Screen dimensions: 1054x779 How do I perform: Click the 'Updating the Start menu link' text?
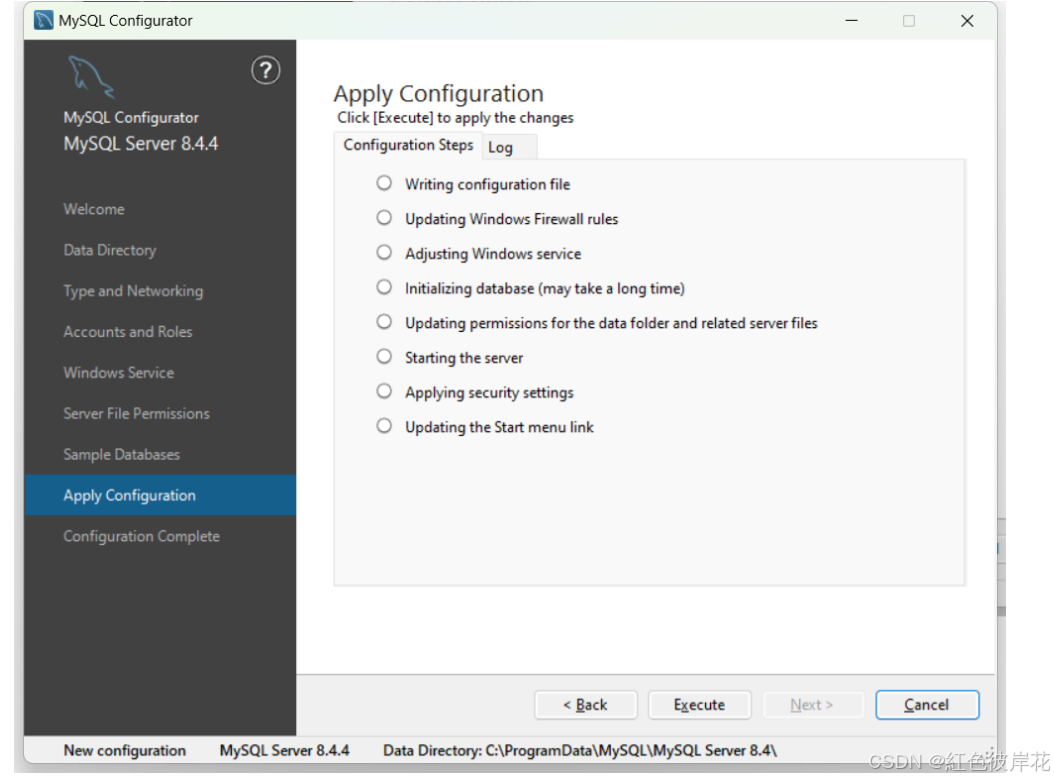click(x=499, y=427)
